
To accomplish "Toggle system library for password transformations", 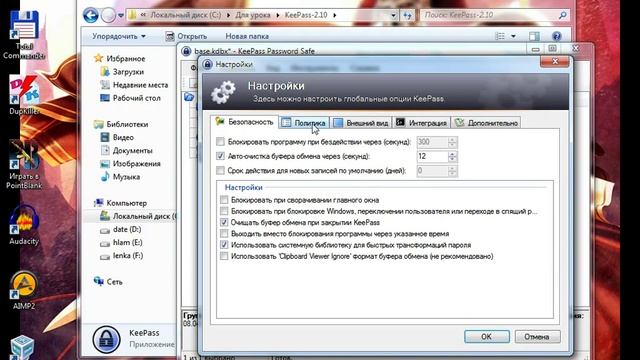I will pos(224,244).
